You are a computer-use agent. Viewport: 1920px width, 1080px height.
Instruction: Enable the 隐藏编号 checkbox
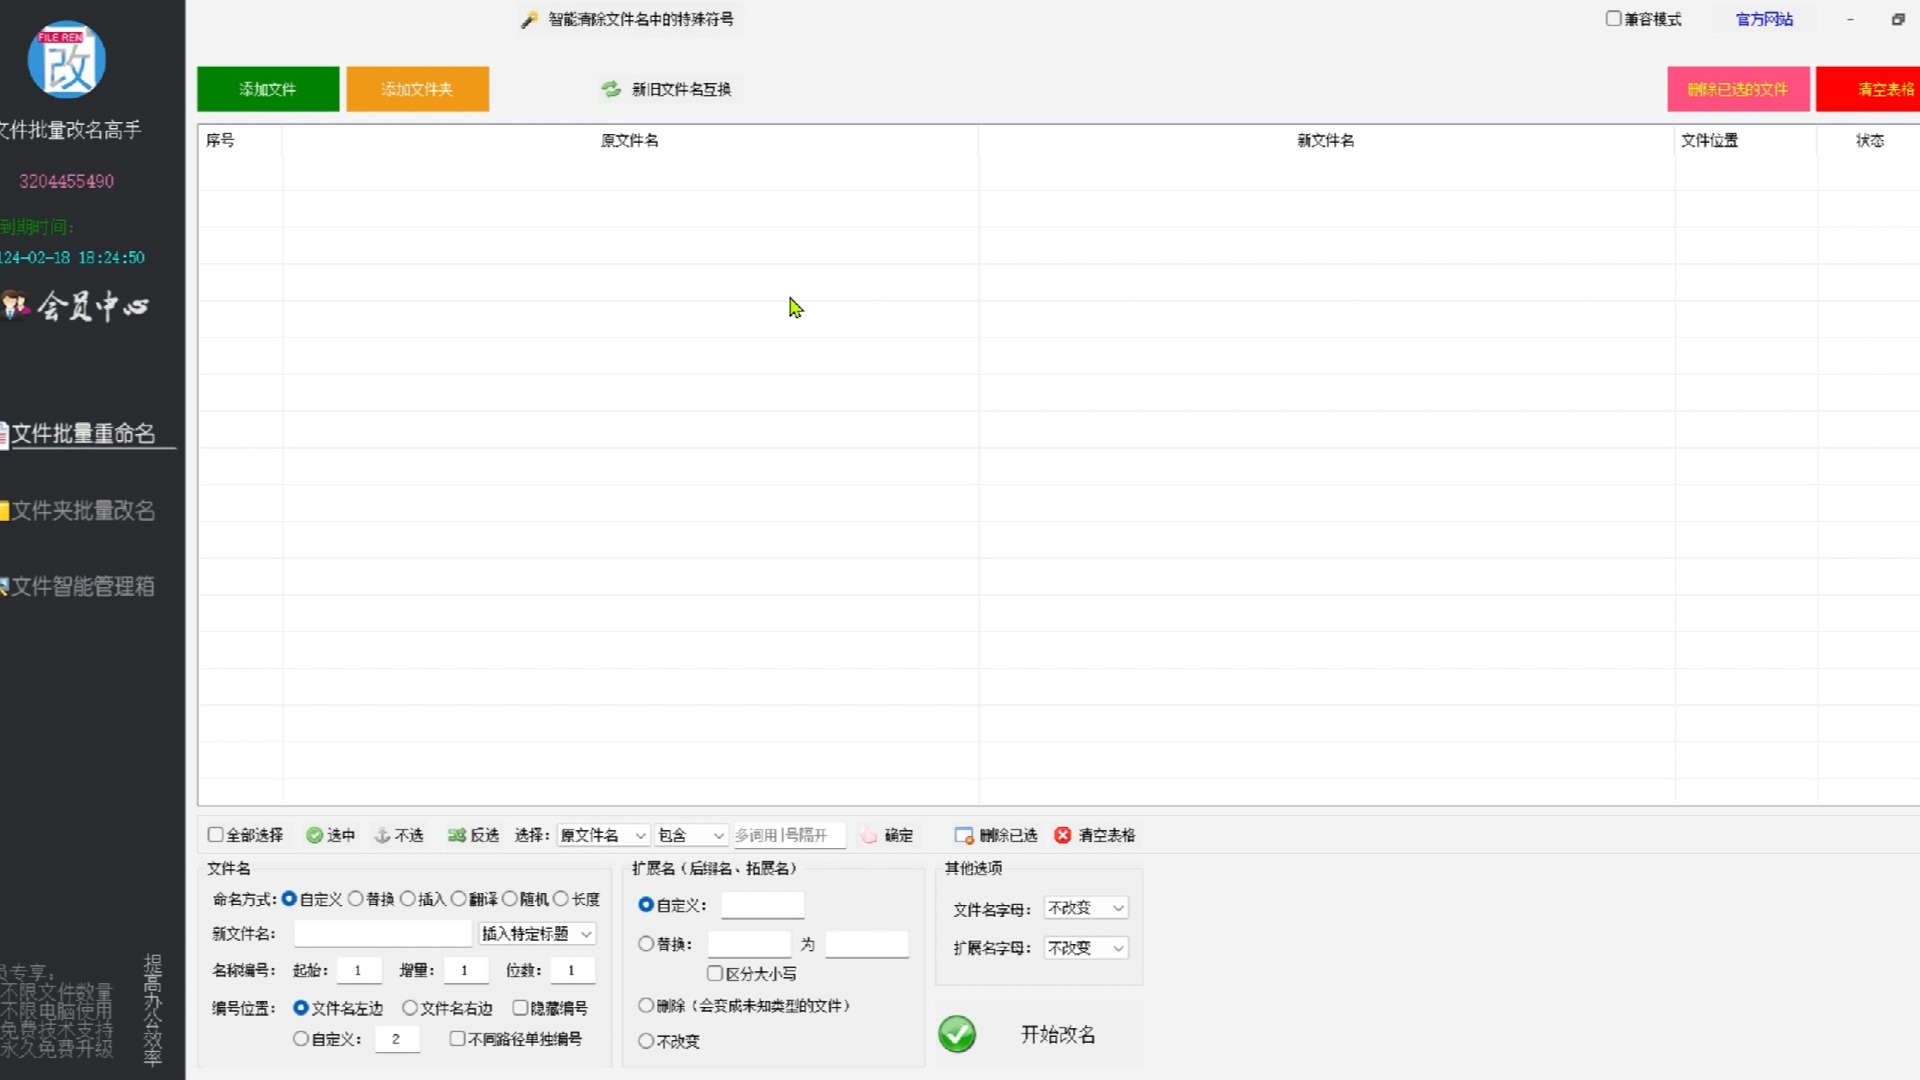pyautogui.click(x=520, y=1008)
